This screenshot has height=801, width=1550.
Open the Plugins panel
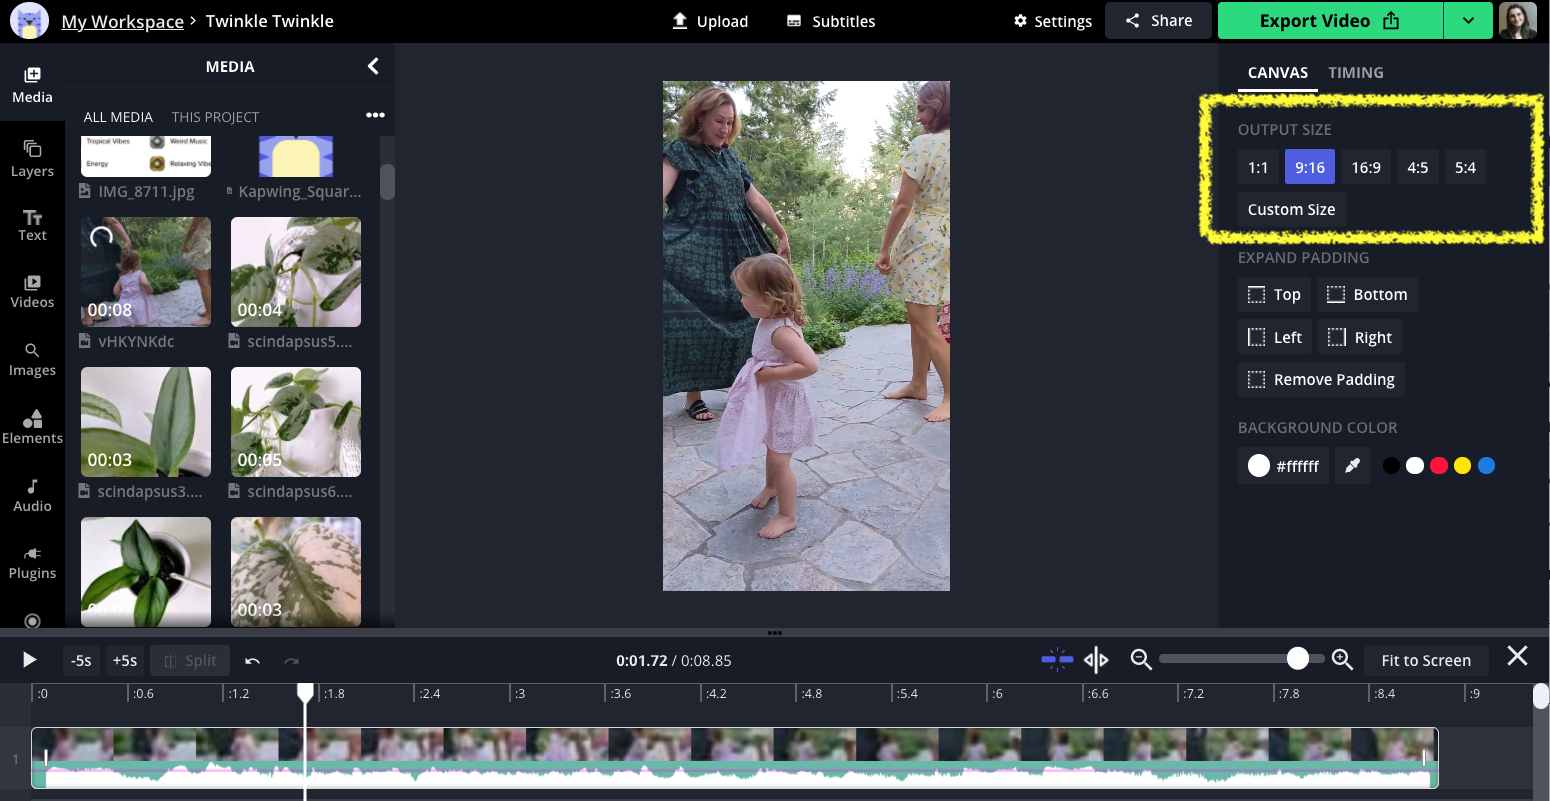point(32,563)
